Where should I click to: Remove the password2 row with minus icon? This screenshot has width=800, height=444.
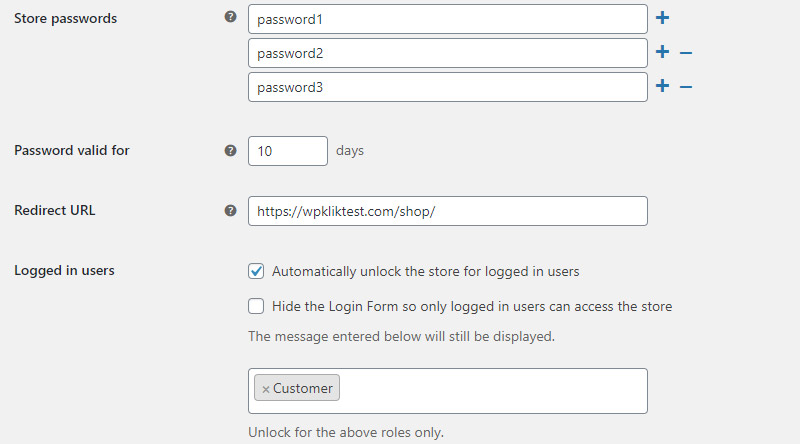pos(686,53)
